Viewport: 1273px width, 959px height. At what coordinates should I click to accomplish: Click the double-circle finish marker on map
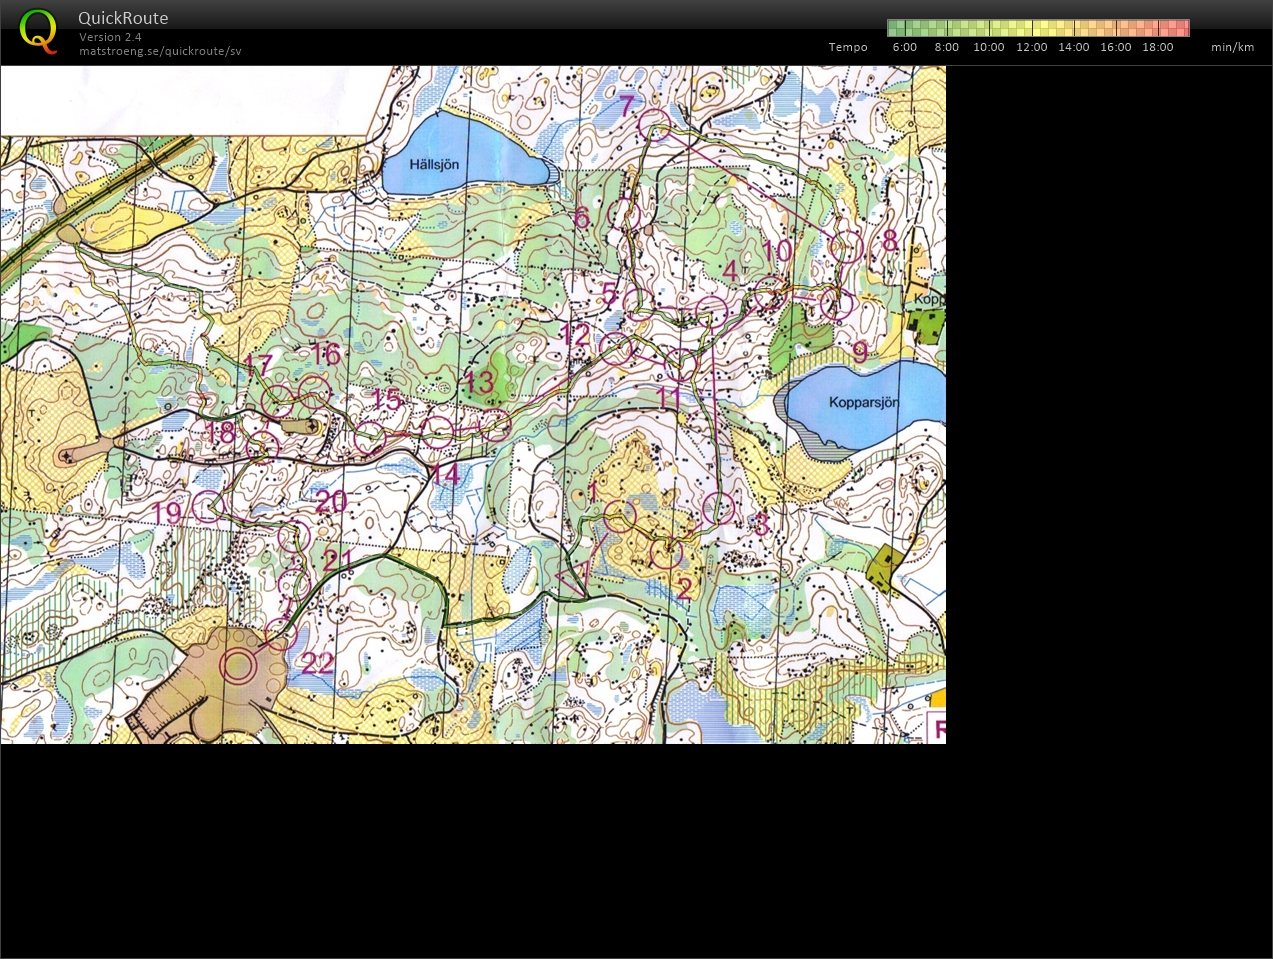pos(238,665)
